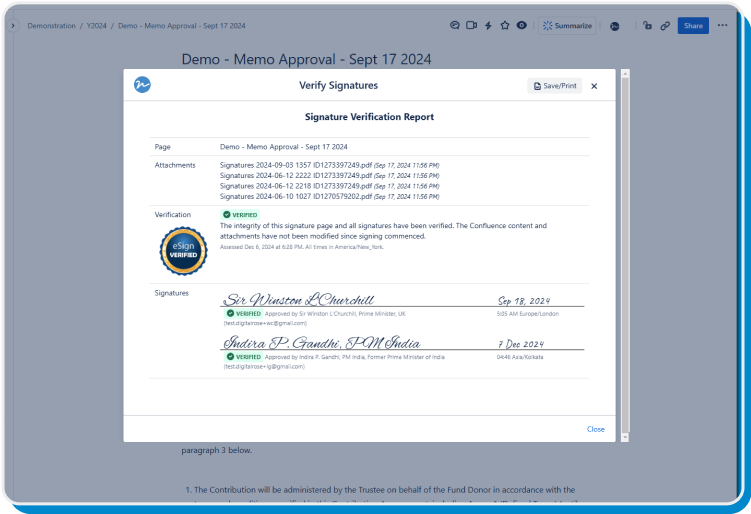Screen dimensions: 751x514
Task: Open the more actions ellipsis menu
Action: point(722,25)
